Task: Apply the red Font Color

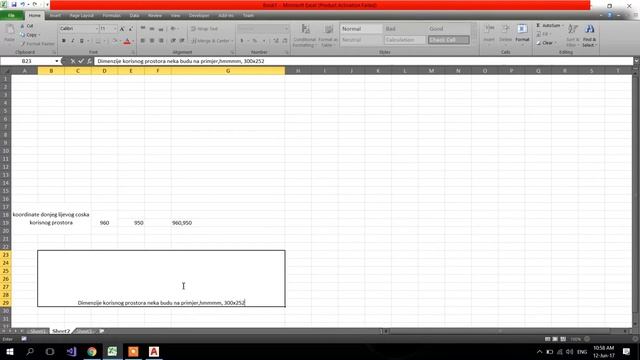Action: coord(127,41)
